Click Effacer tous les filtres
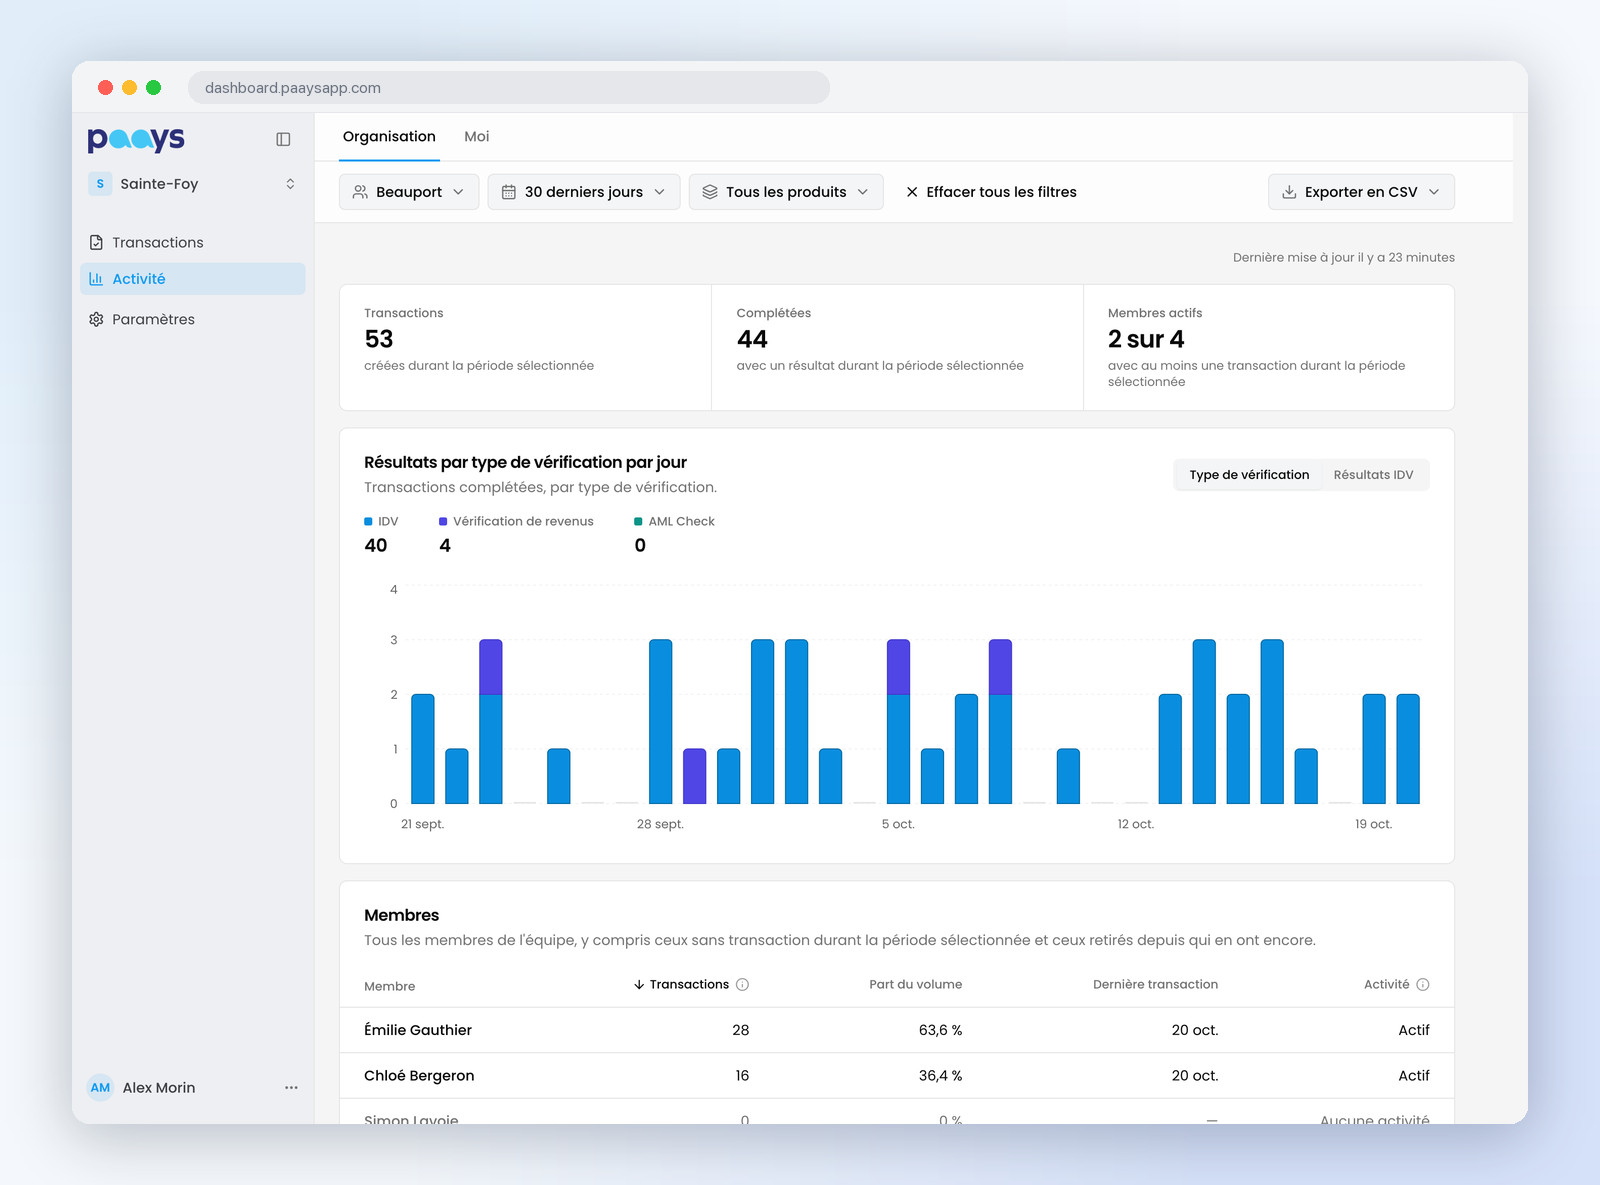The image size is (1600, 1185). point(991,192)
